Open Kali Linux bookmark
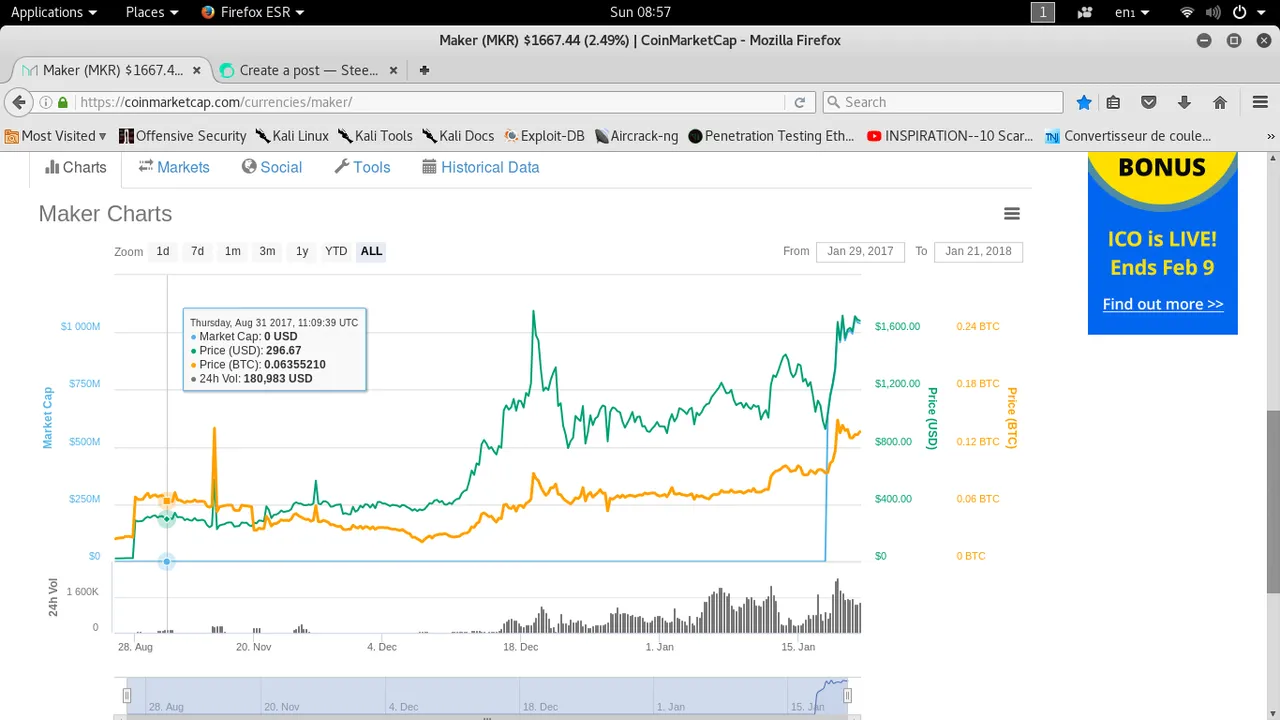The height and width of the screenshot is (720, 1280). (292, 136)
